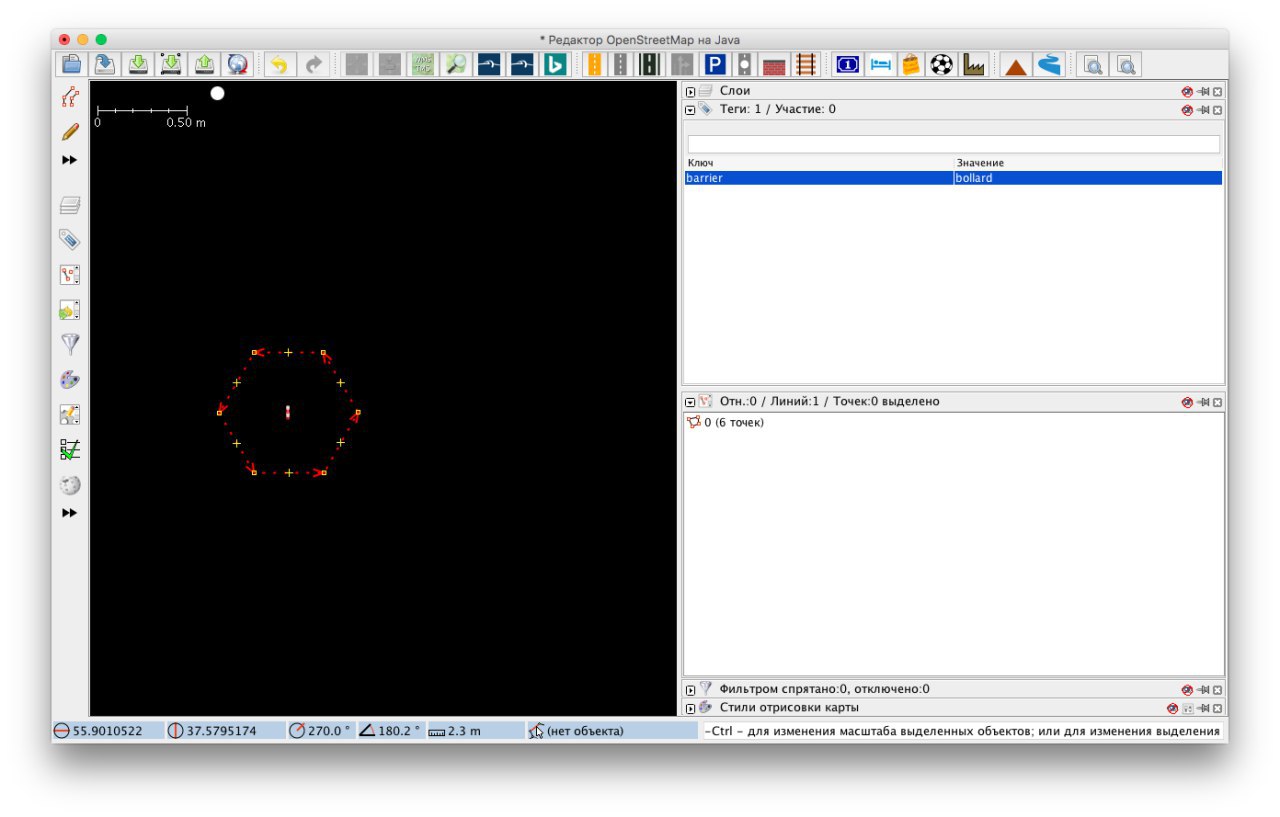This screenshot has width=1280, height=817.
Task: Select the hotel bed preset icon
Action: click(x=880, y=64)
